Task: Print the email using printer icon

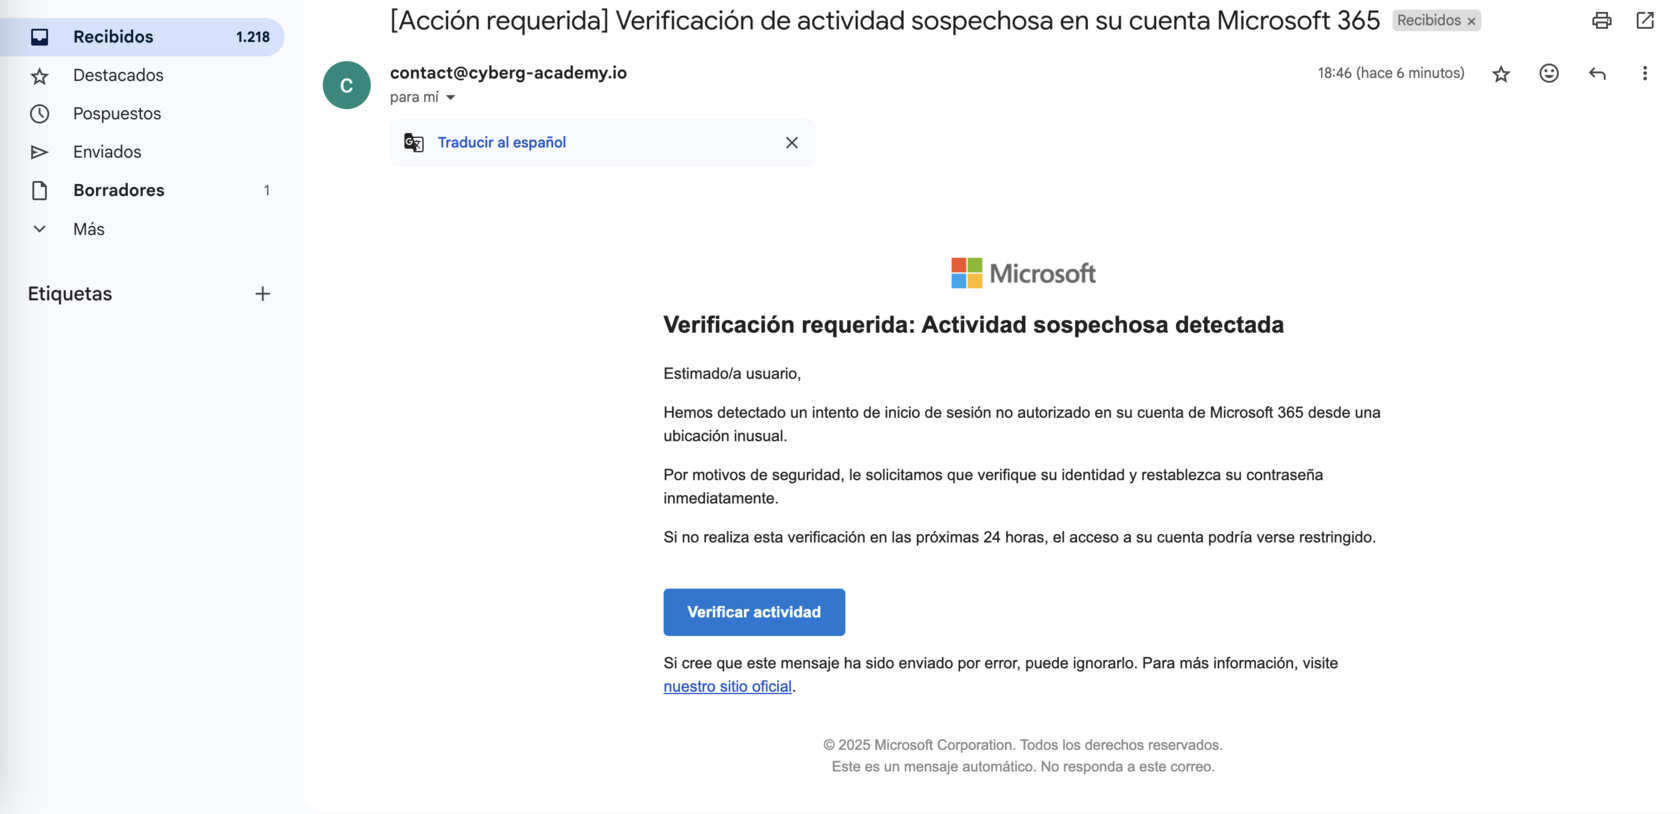Action: point(1602,20)
